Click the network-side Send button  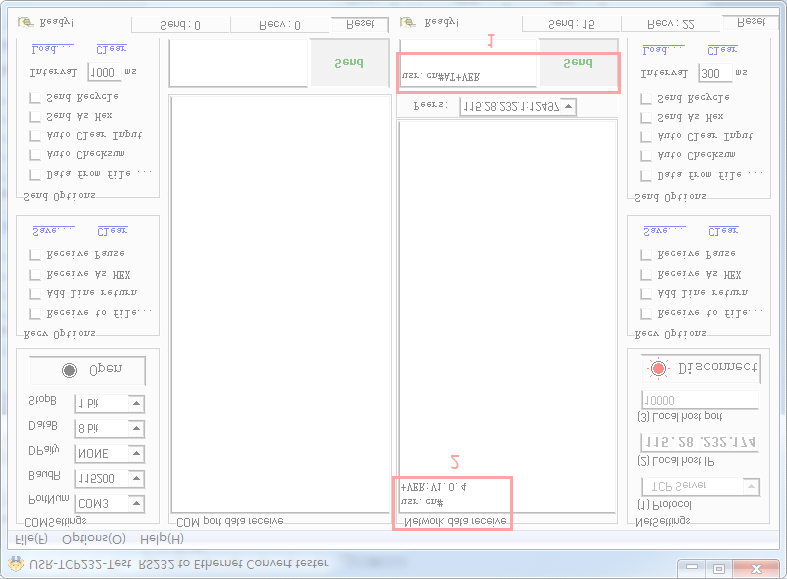click(x=578, y=63)
